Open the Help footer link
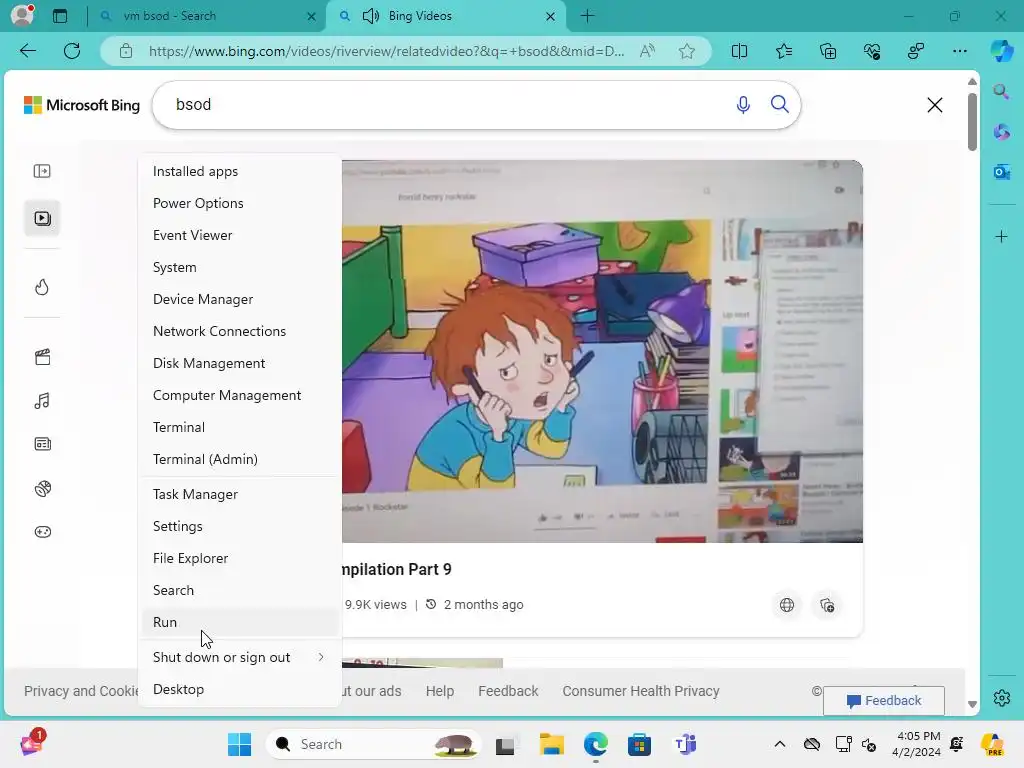This screenshot has height=768, width=1024. pyautogui.click(x=440, y=691)
